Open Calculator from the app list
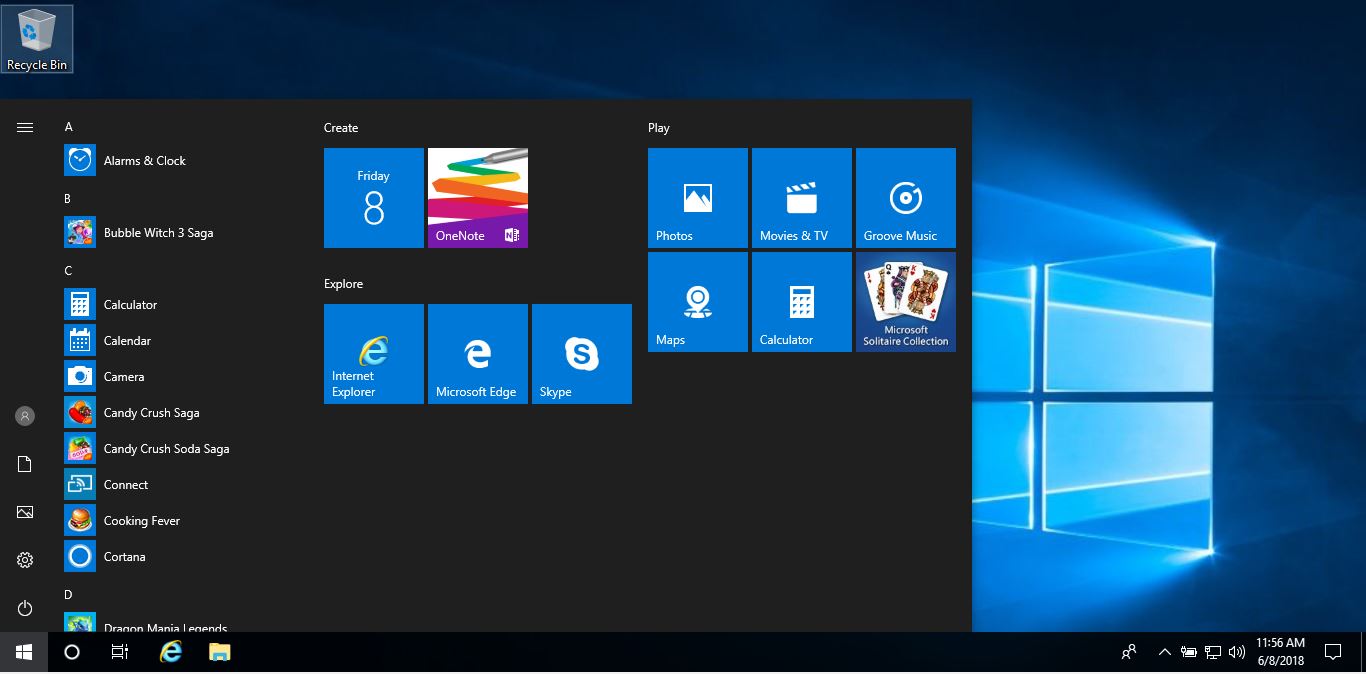This screenshot has height=674, width=1366. pos(180,304)
